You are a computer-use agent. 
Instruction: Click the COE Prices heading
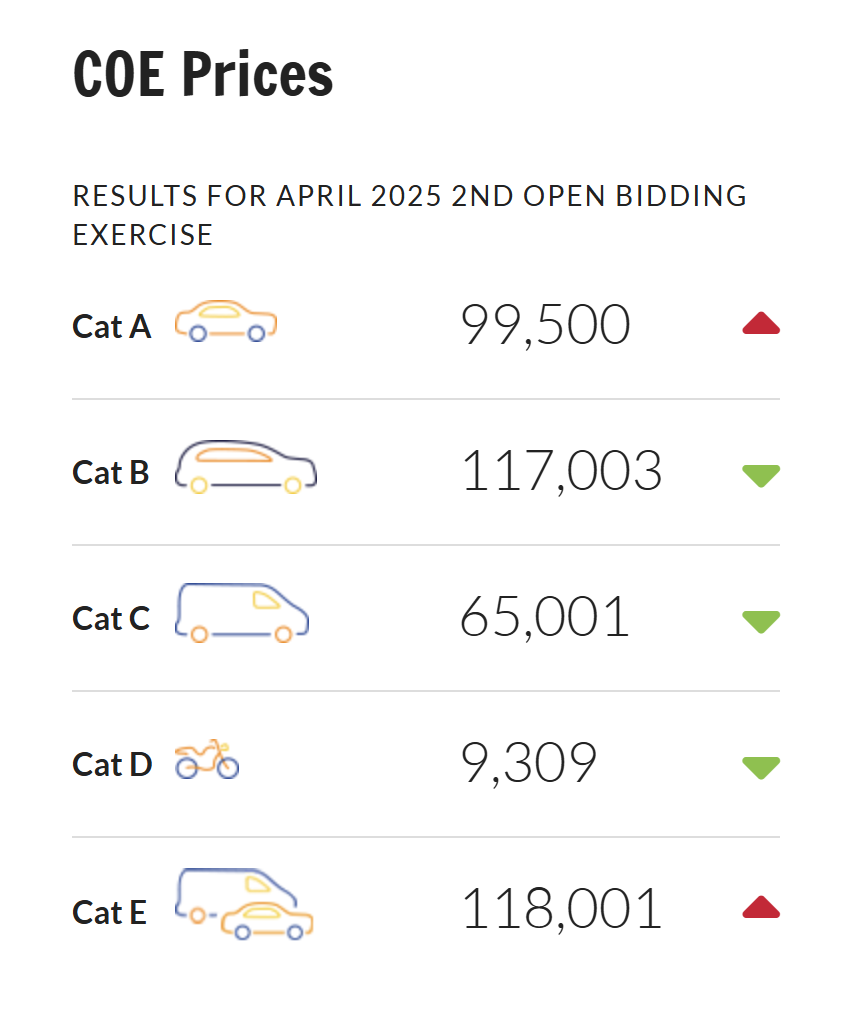203,74
